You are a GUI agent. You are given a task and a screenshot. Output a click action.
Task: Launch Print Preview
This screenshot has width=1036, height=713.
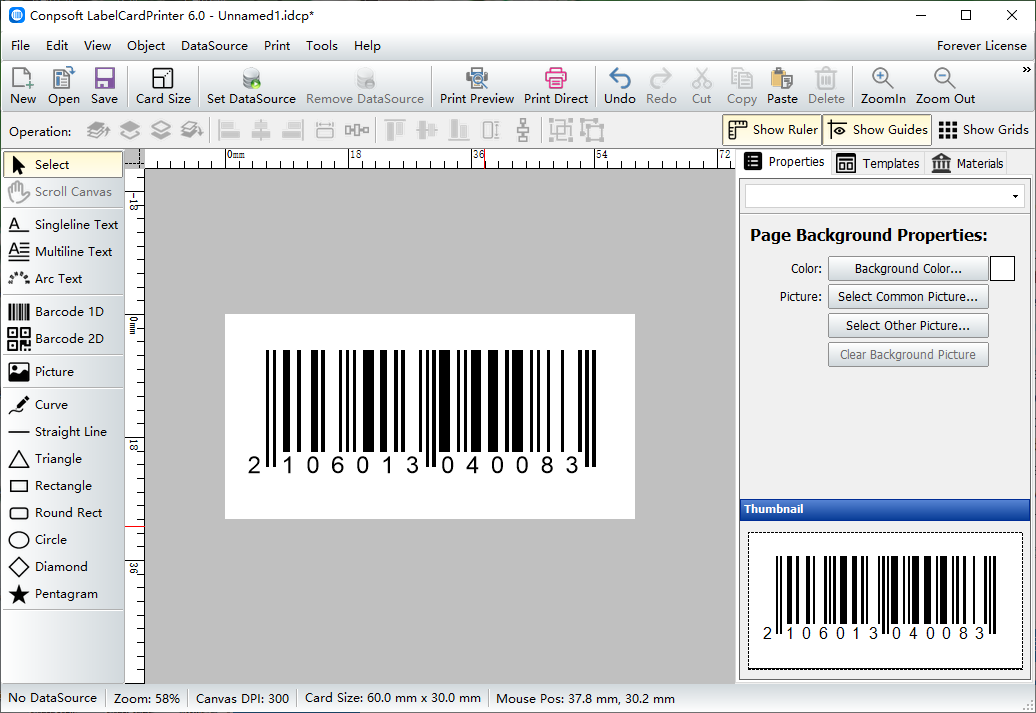[x=477, y=86]
